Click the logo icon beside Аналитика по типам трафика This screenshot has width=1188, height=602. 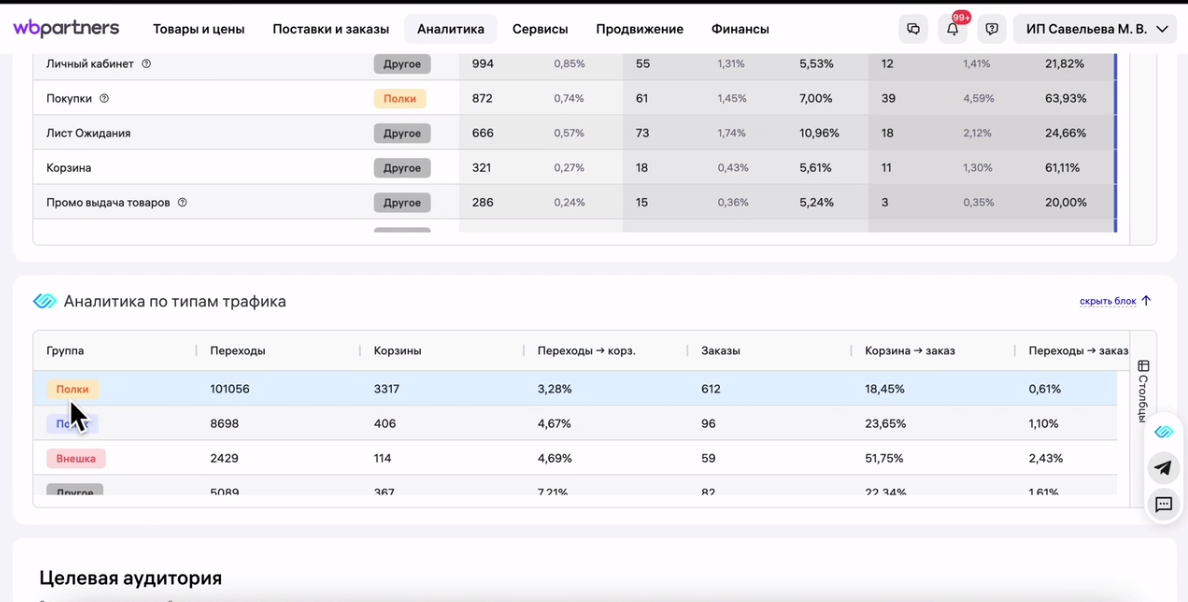point(45,301)
